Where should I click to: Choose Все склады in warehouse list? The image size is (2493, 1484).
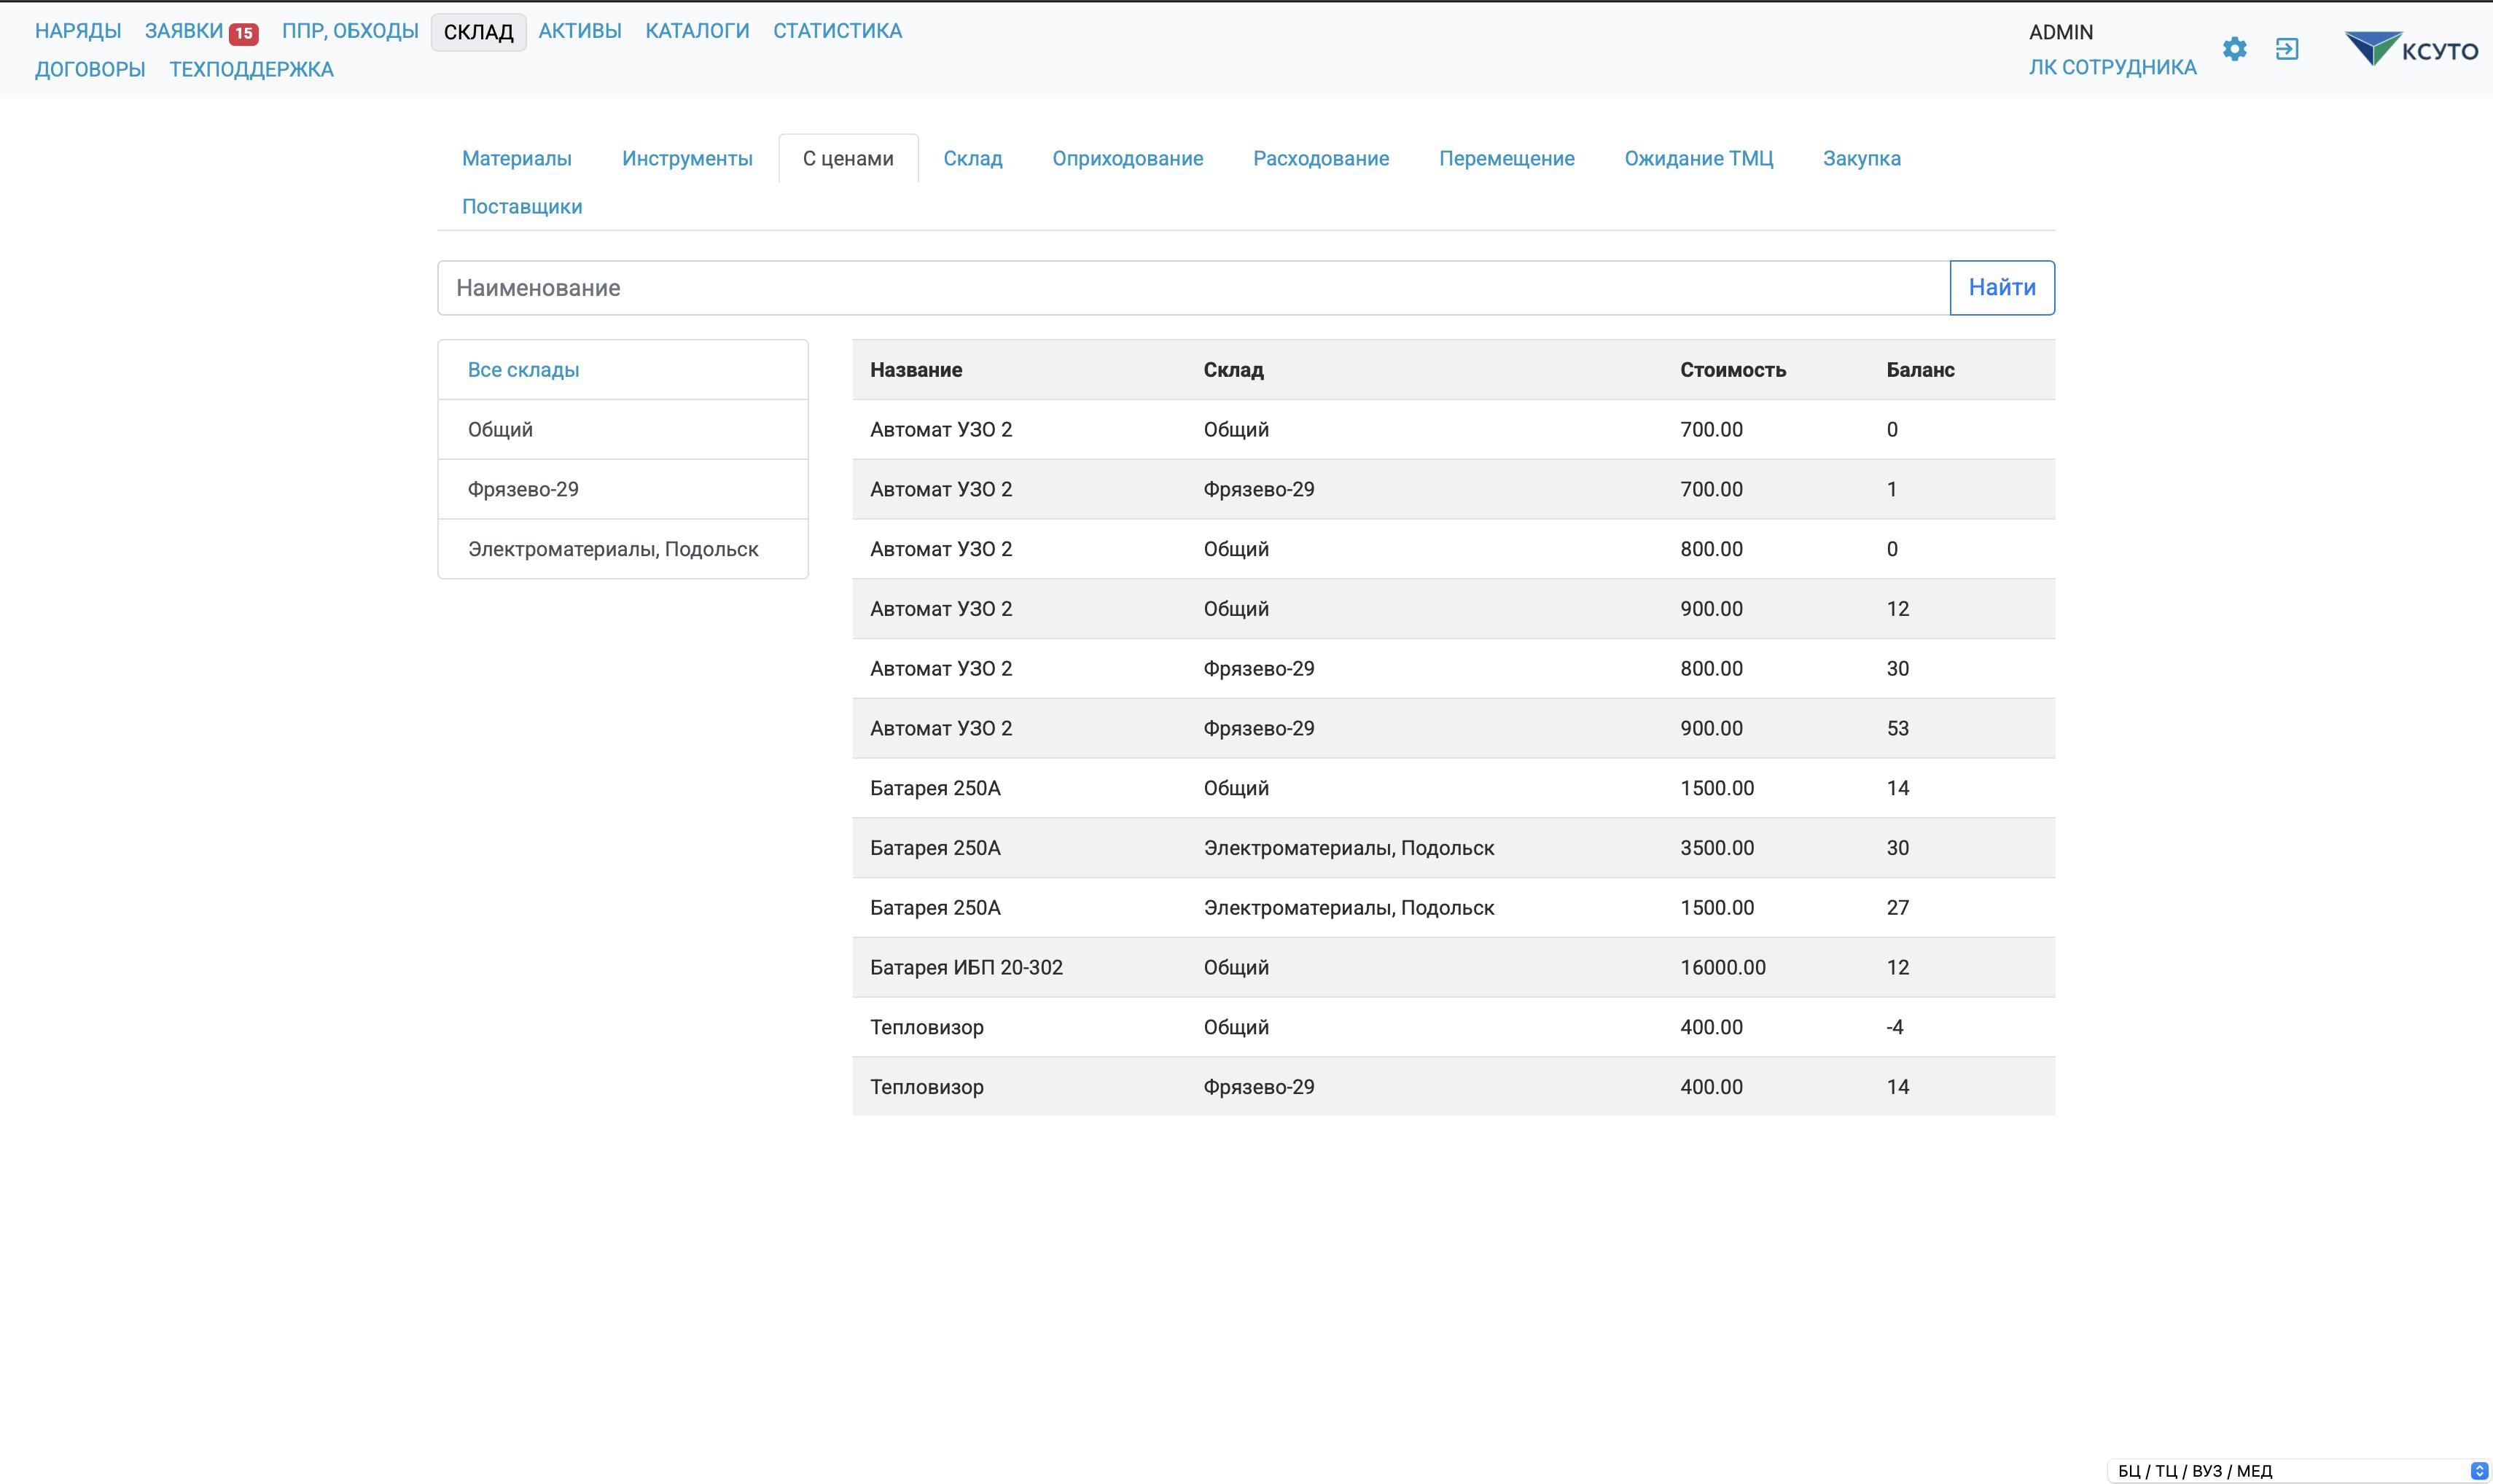523,370
